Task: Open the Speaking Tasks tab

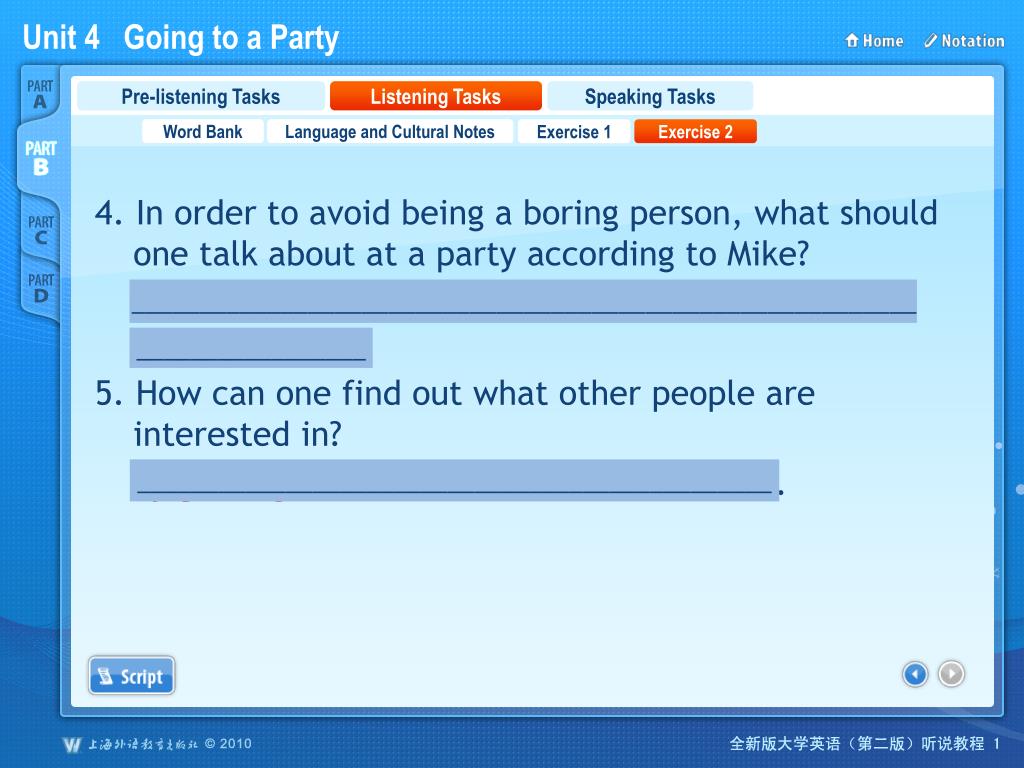Action: point(650,97)
